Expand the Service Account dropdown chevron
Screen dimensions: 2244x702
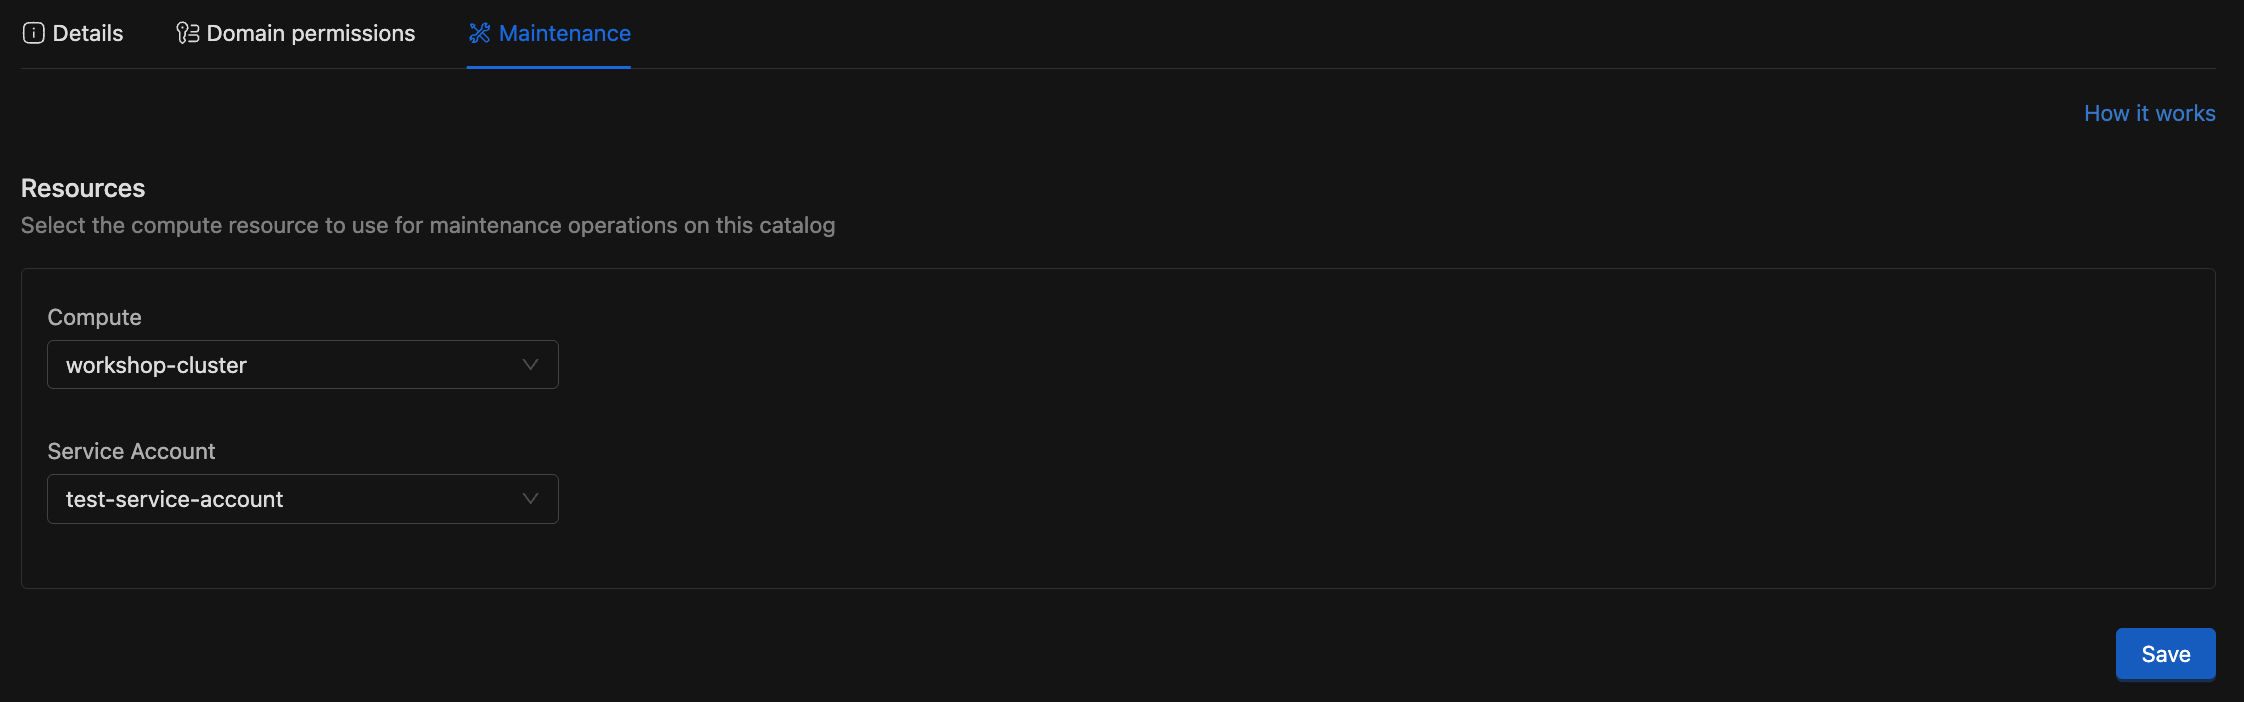coord(530,499)
